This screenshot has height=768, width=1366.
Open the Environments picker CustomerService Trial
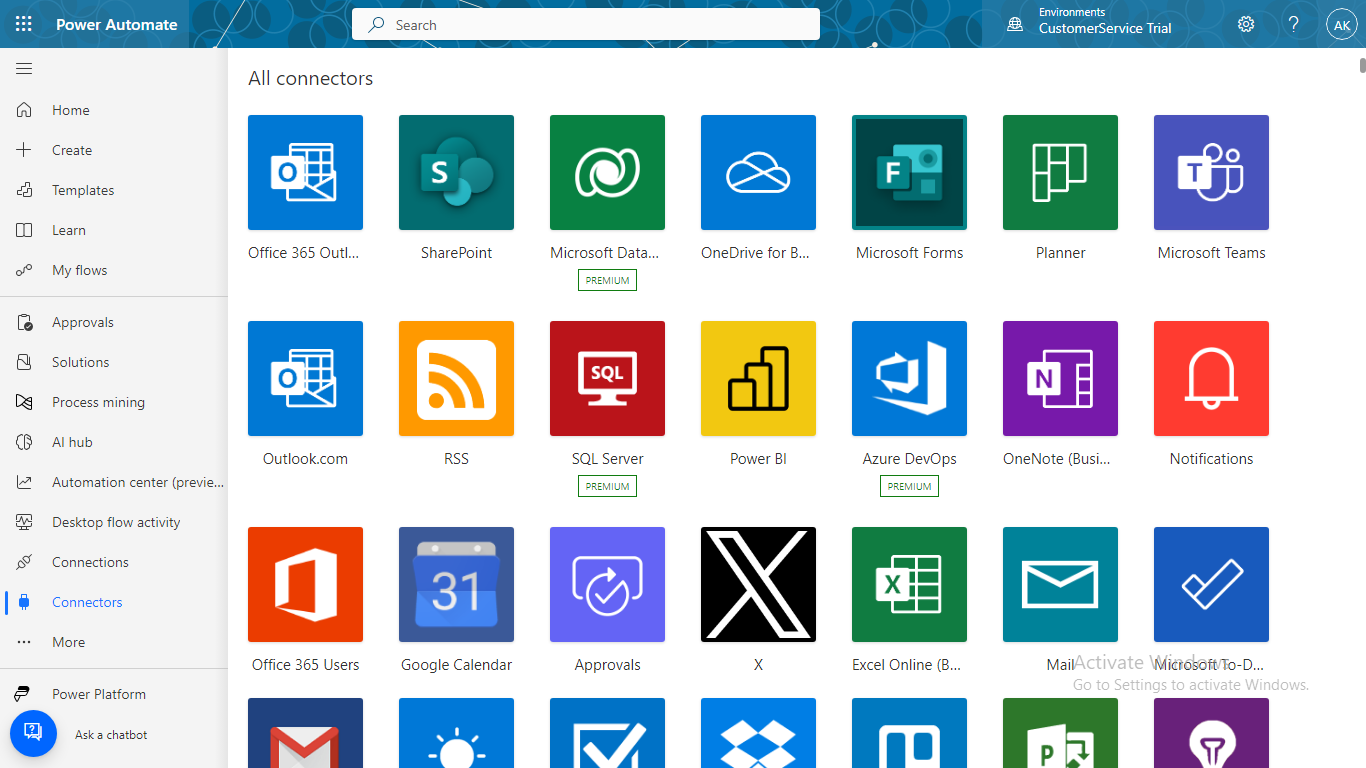(1104, 24)
